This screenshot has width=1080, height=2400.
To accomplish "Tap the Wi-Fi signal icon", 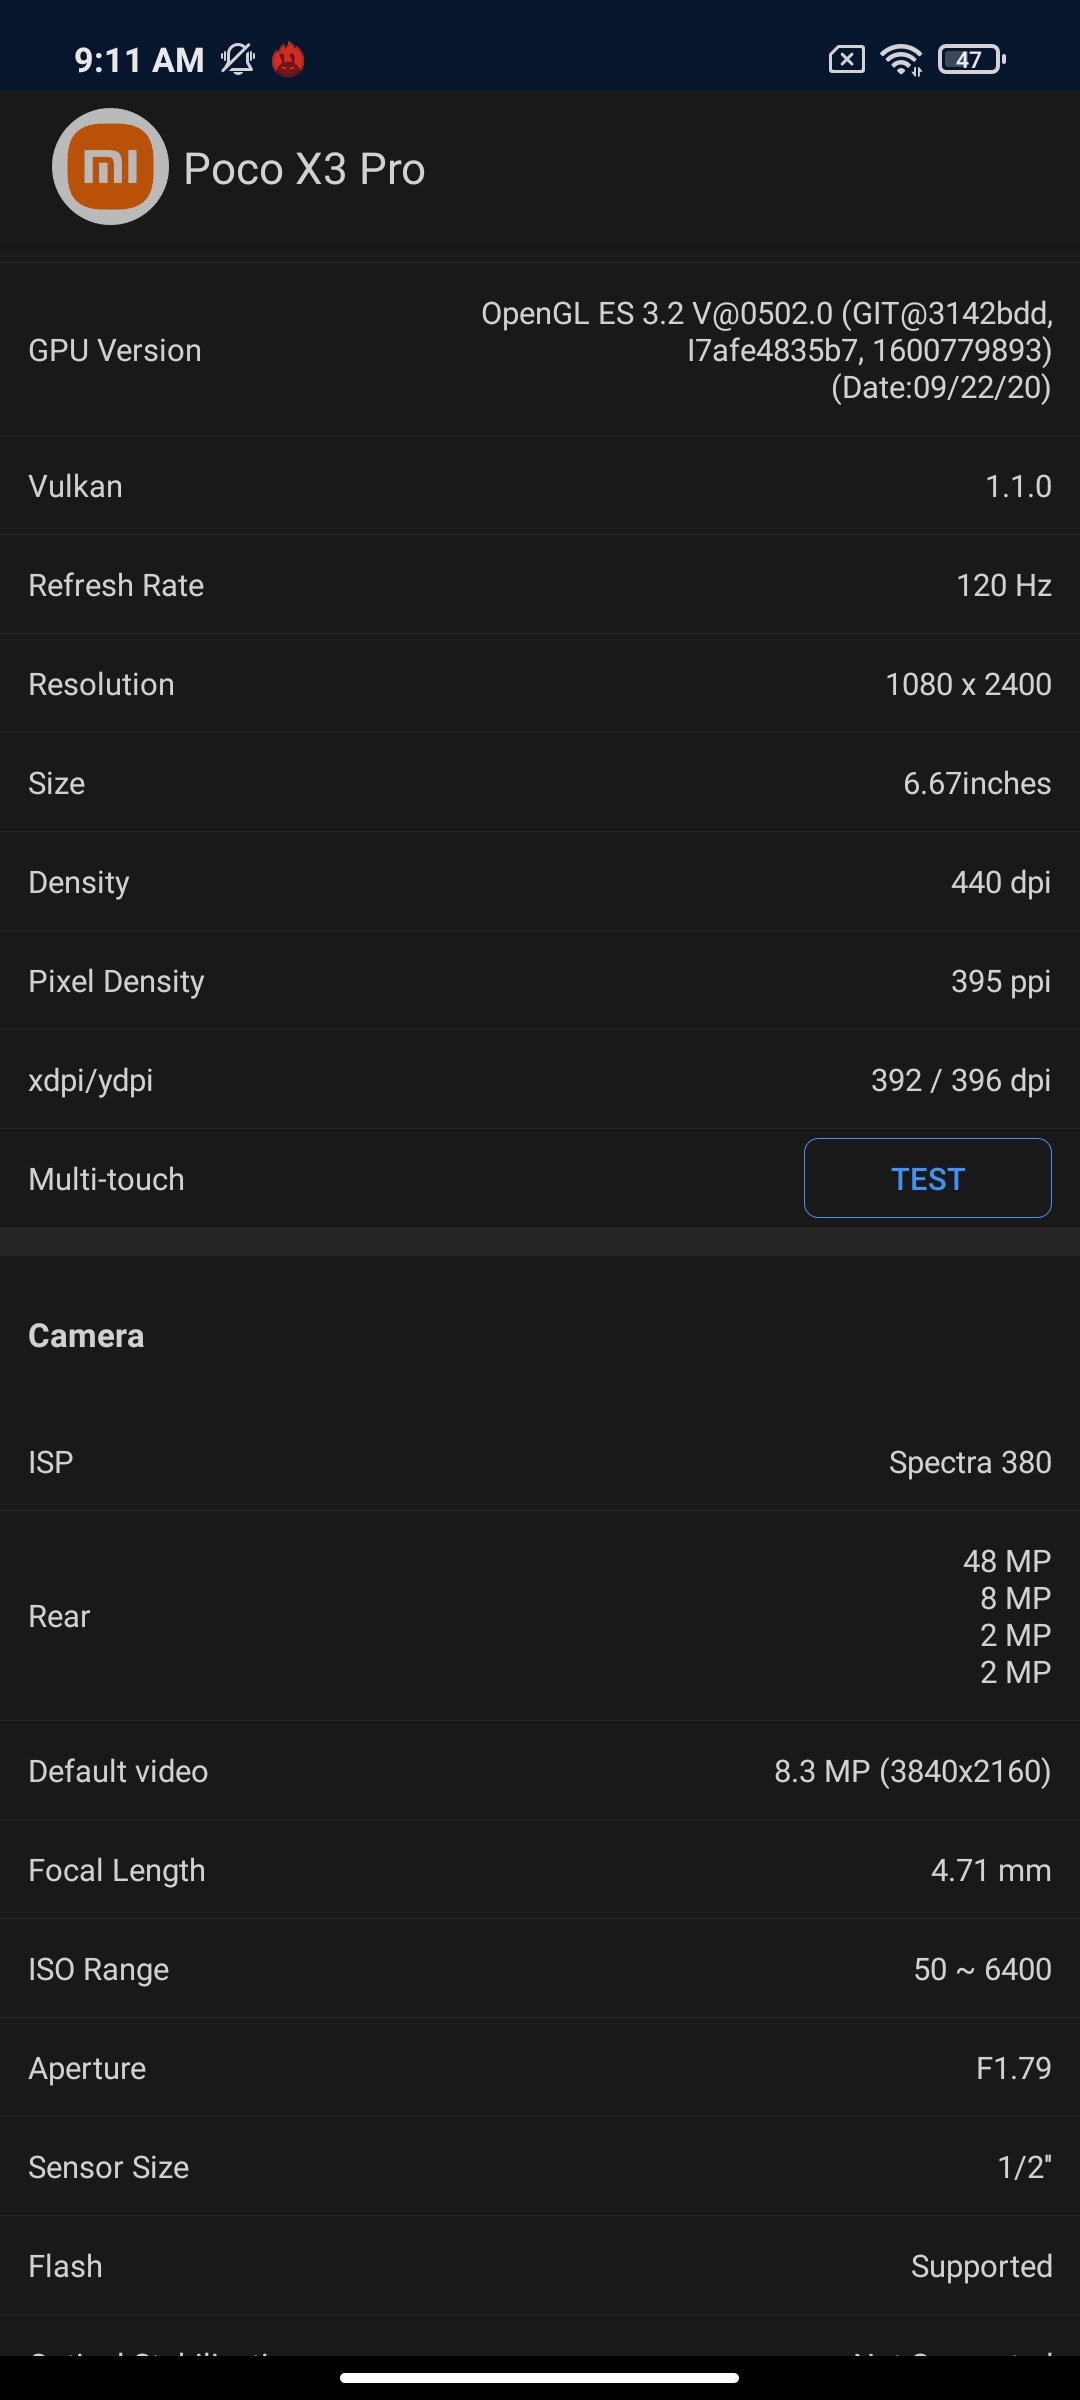I will tap(902, 60).
